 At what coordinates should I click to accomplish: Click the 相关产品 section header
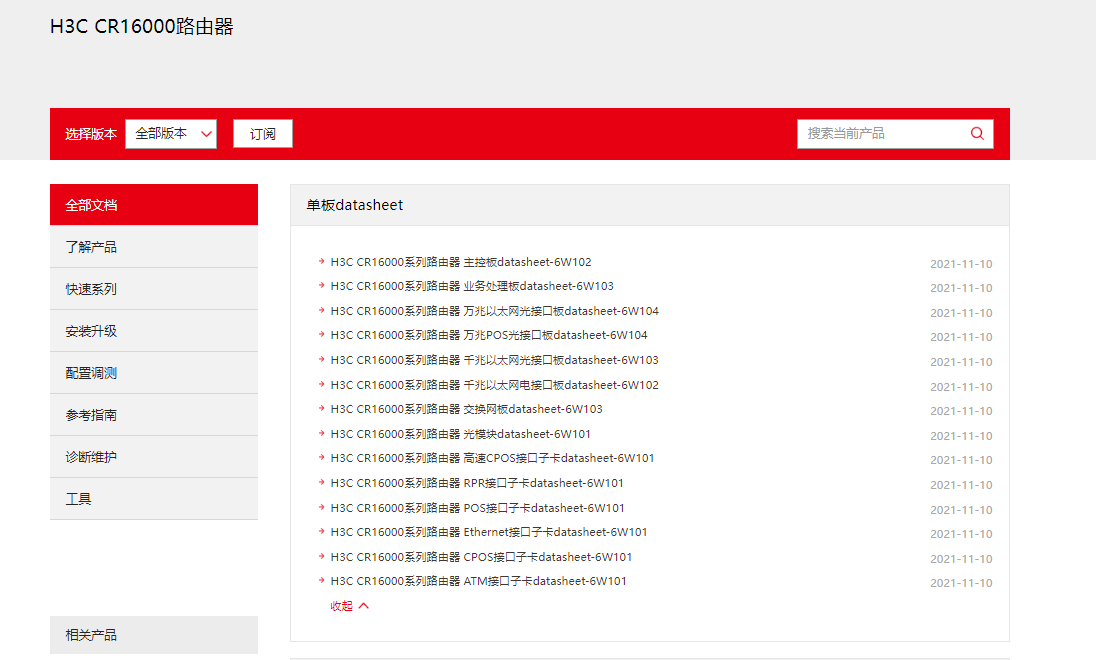pyautogui.click(x=154, y=635)
